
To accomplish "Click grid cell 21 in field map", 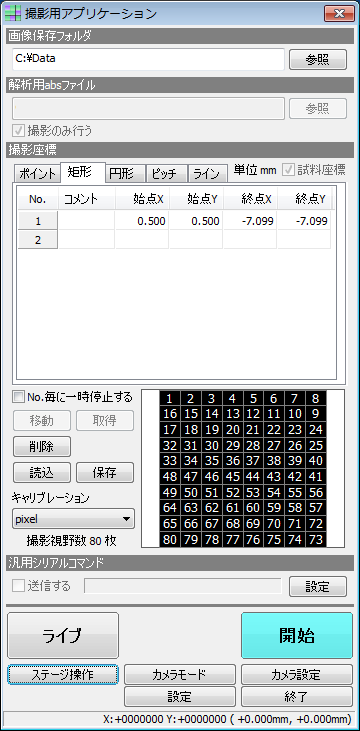I will click(x=253, y=429).
